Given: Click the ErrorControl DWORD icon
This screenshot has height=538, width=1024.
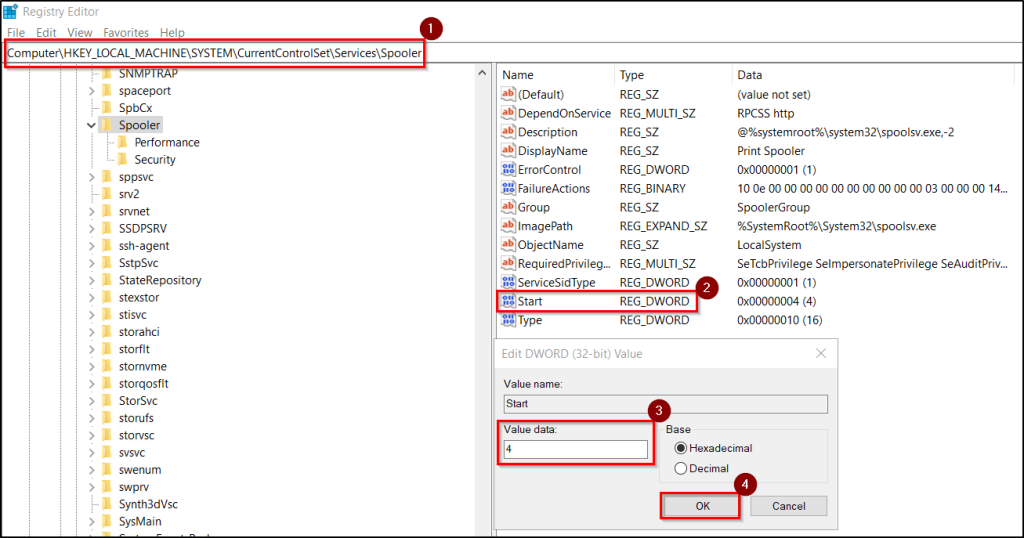Looking at the screenshot, I should coord(508,170).
